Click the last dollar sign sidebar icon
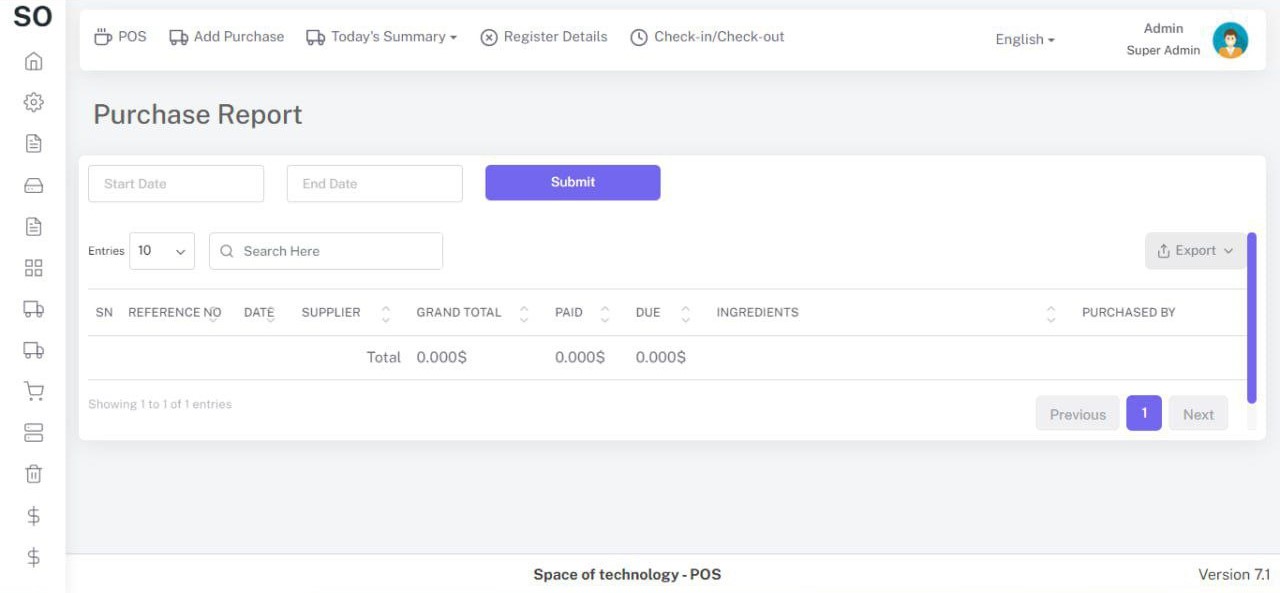Screen dimensions: 1280x593 (33, 557)
